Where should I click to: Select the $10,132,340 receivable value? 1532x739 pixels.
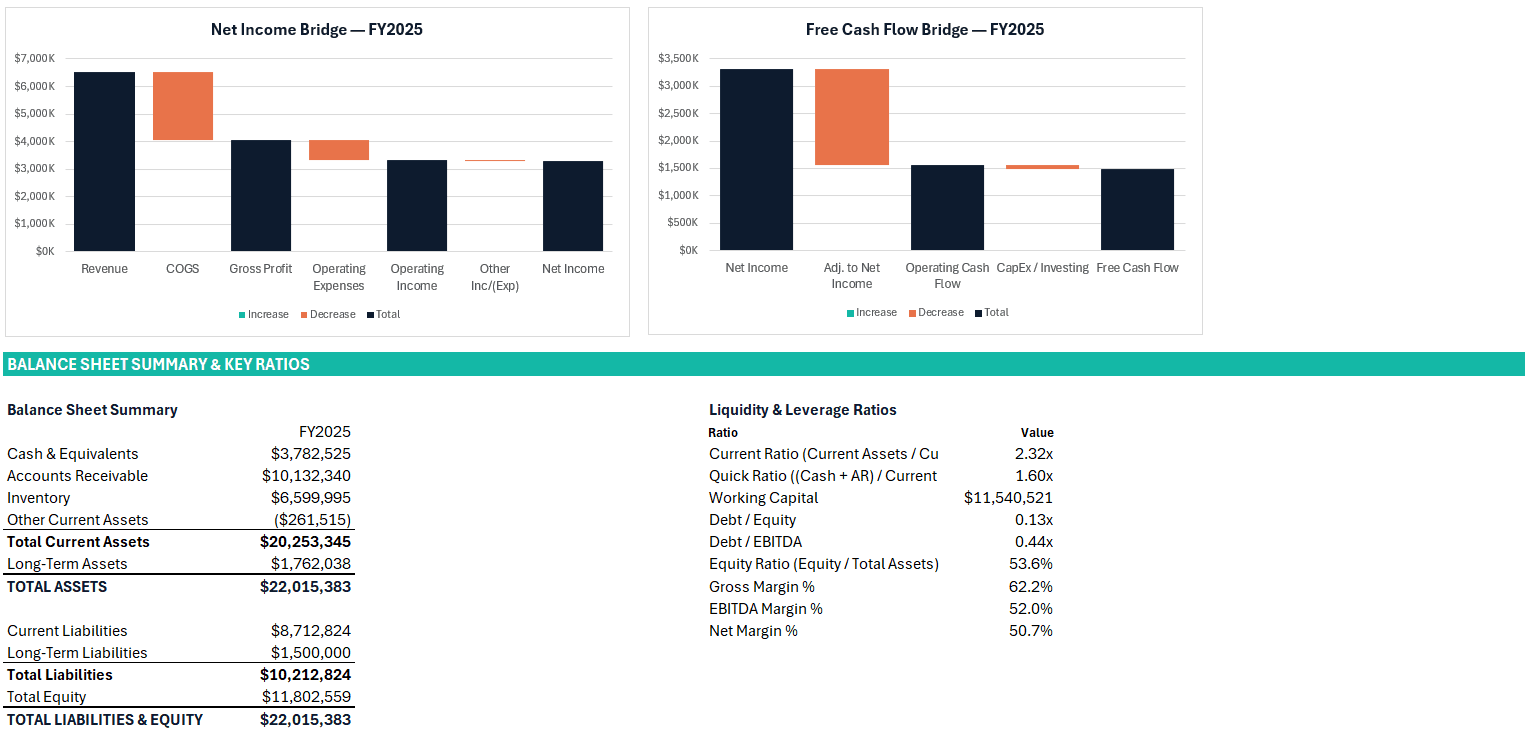(306, 476)
